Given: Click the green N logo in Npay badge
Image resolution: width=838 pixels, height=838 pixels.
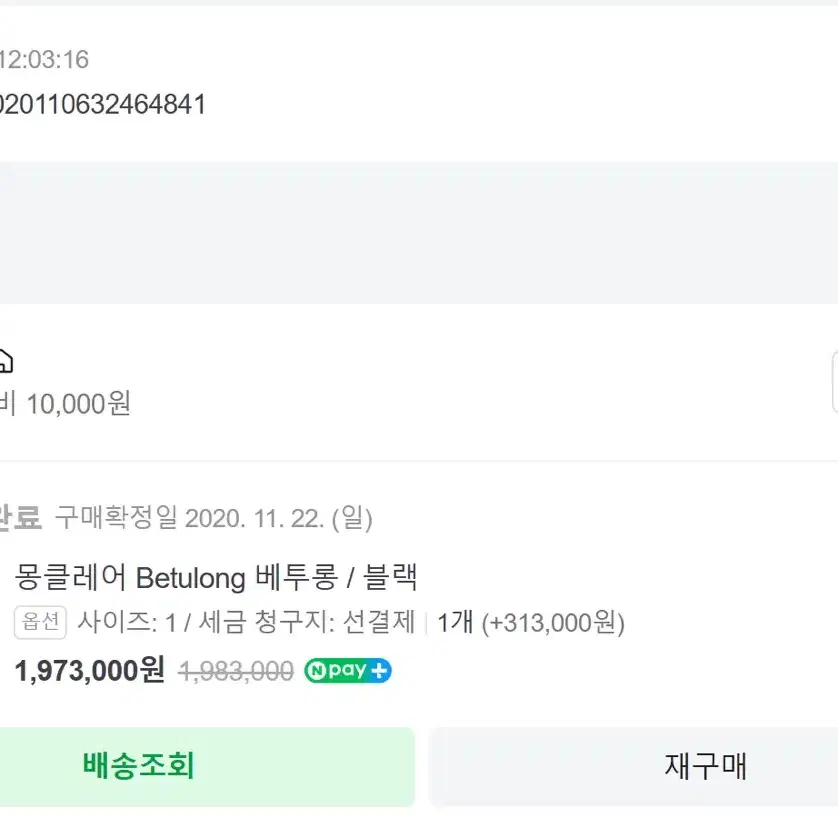Looking at the screenshot, I should point(316,671).
